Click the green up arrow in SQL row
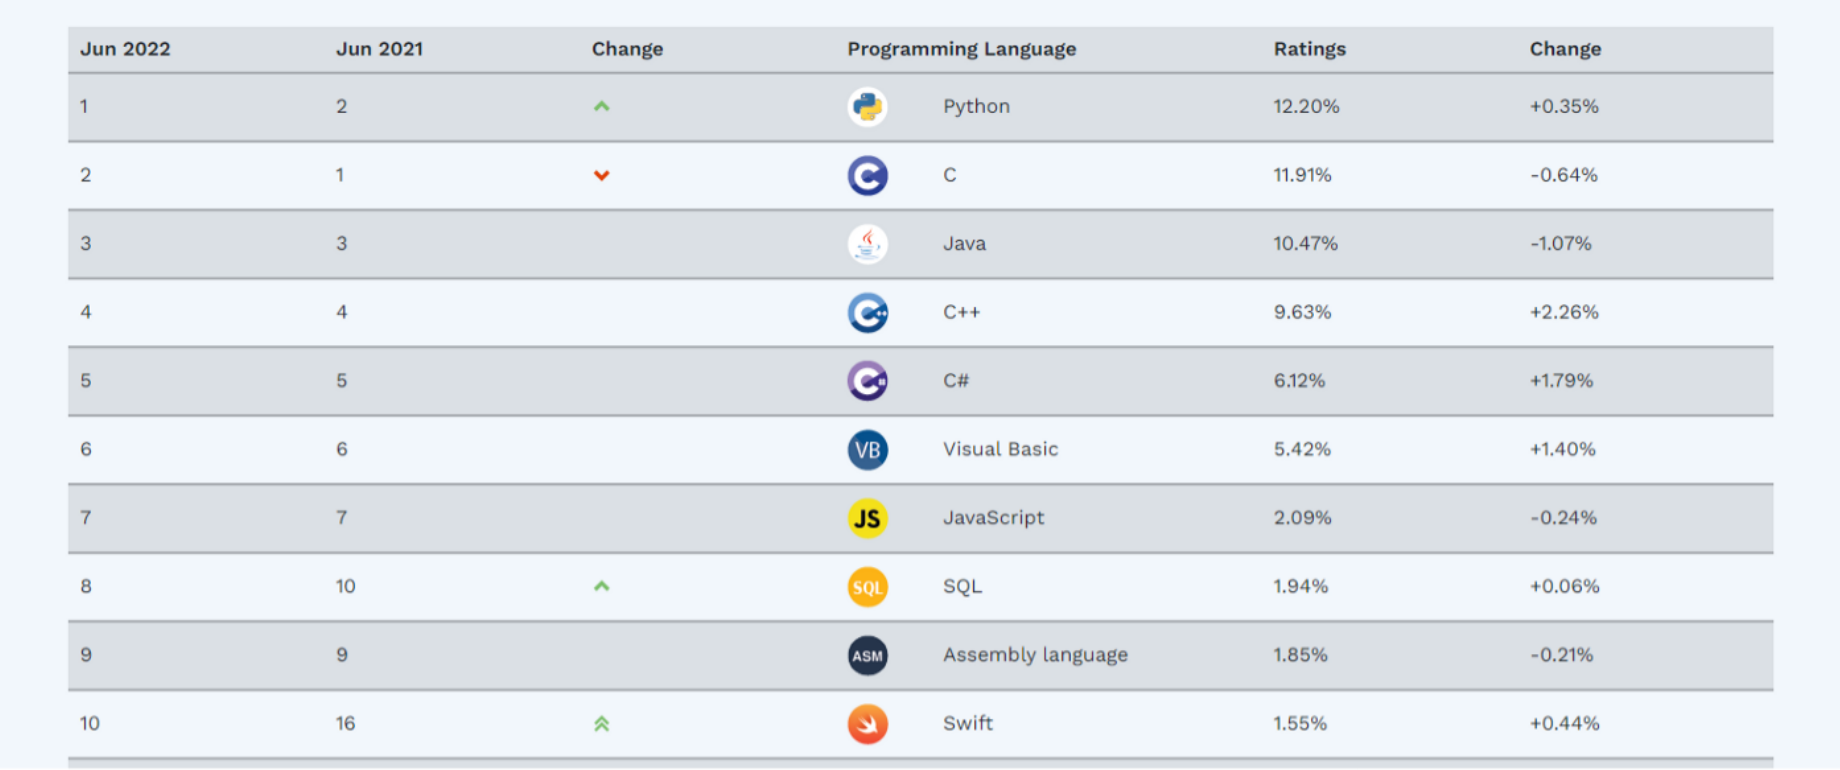The width and height of the screenshot is (1840, 770). pos(601,586)
